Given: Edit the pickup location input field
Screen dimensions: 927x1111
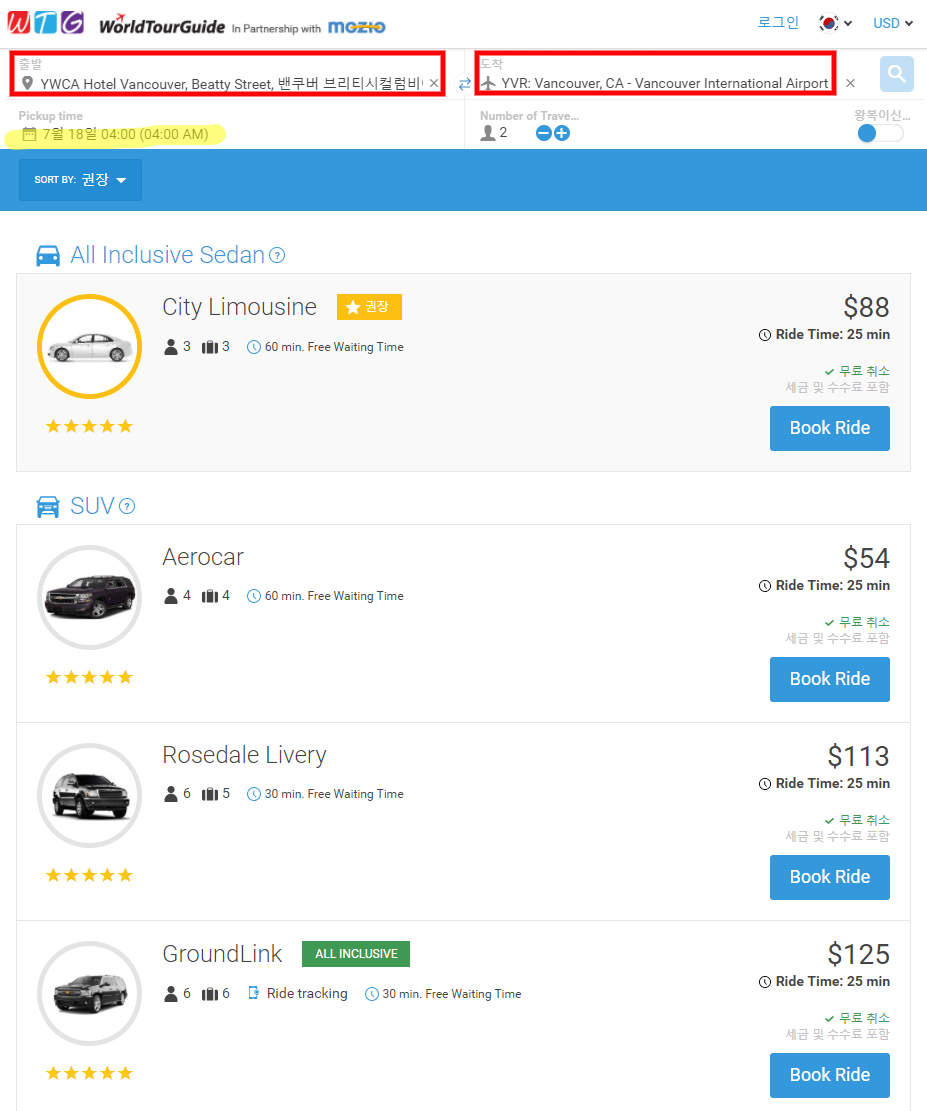Looking at the screenshot, I should point(230,84).
